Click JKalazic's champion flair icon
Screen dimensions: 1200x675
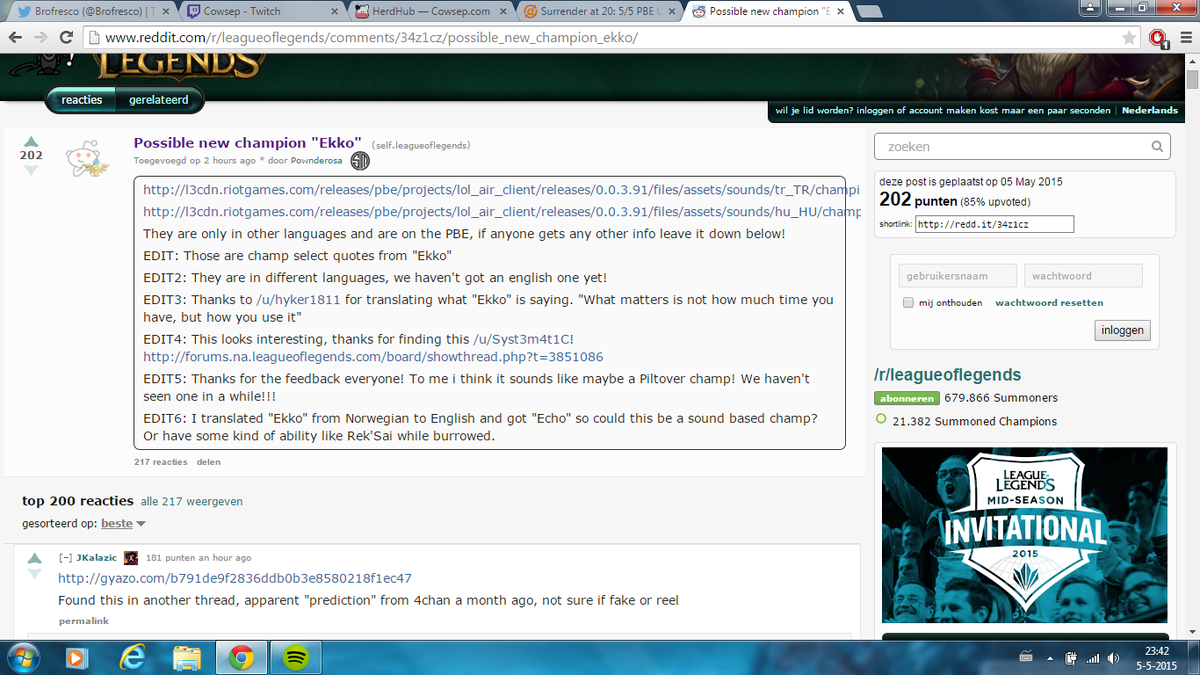131,558
